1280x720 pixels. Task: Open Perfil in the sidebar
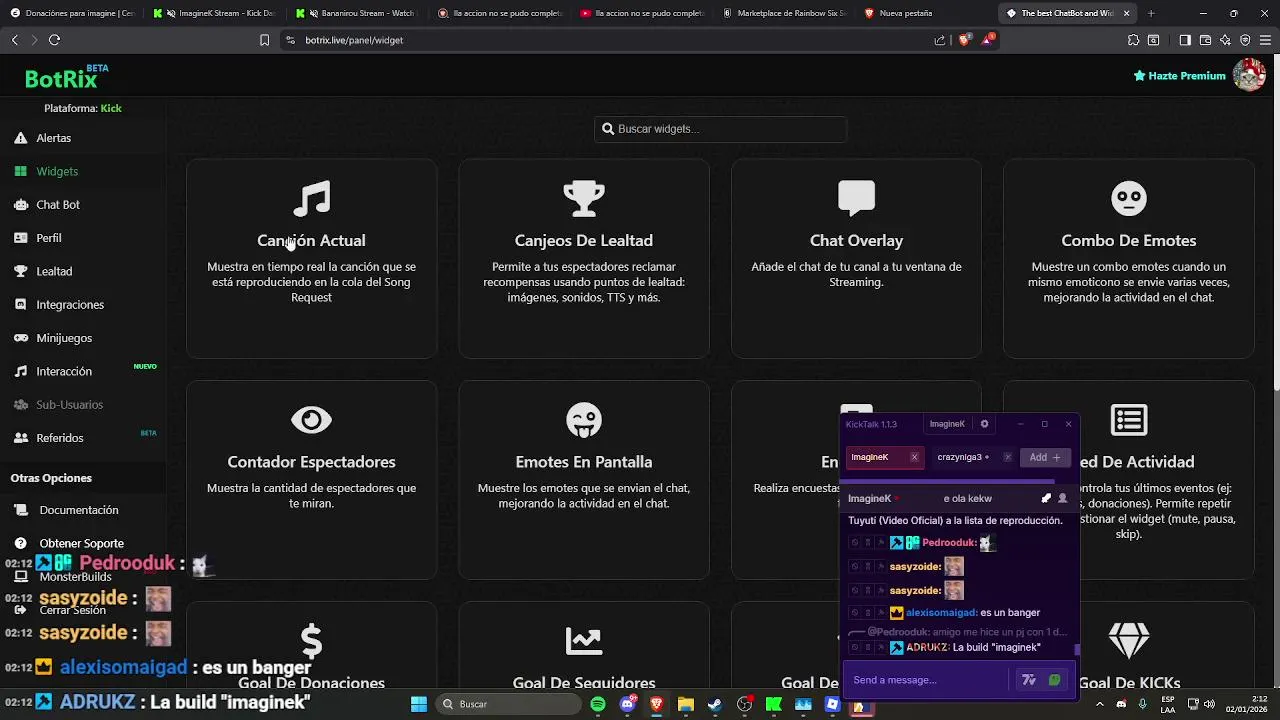[x=49, y=238]
